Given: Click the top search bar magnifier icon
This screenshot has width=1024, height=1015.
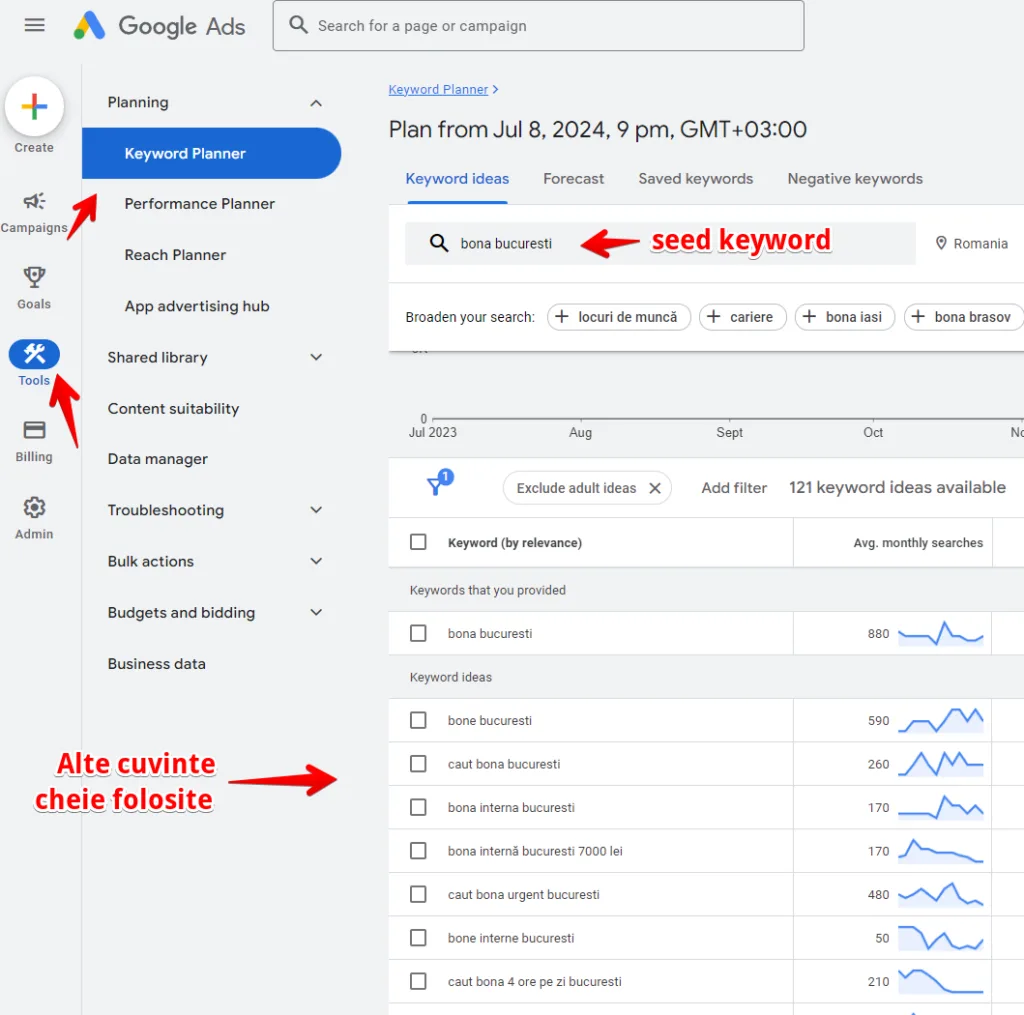Looking at the screenshot, I should point(298,25).
